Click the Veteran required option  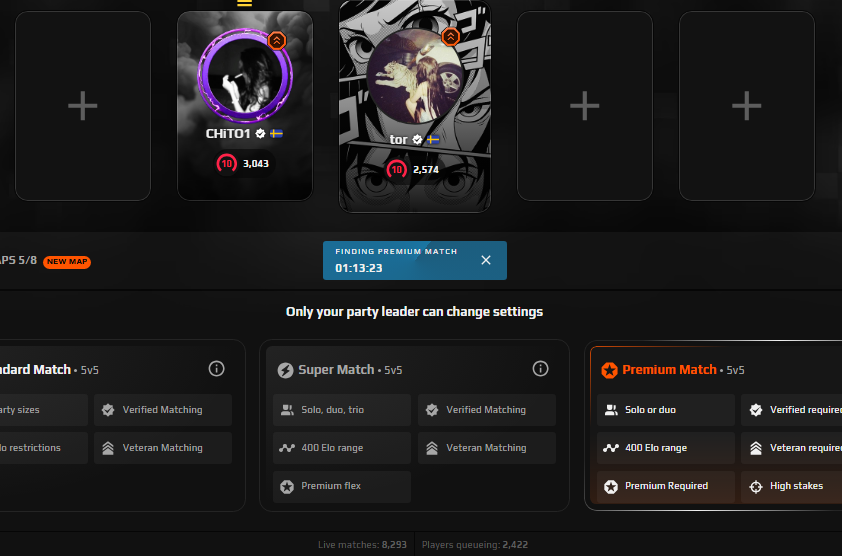(792, 448)
